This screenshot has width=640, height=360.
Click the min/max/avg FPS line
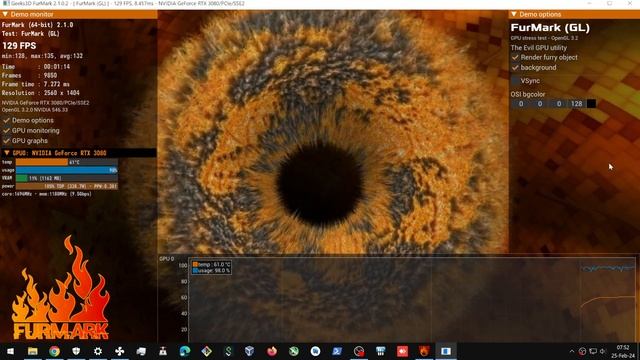(42, 56)
